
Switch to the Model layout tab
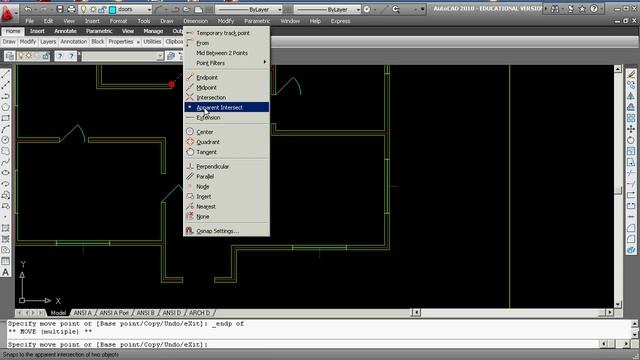pos(58,313)
